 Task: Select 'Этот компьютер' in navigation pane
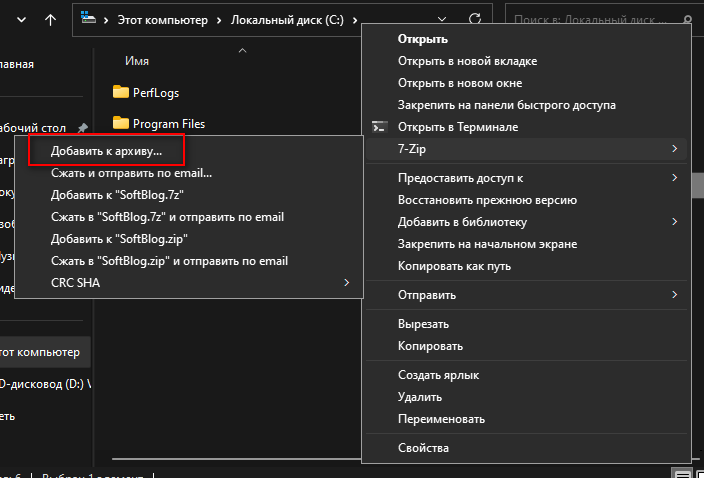coord(45,352)
